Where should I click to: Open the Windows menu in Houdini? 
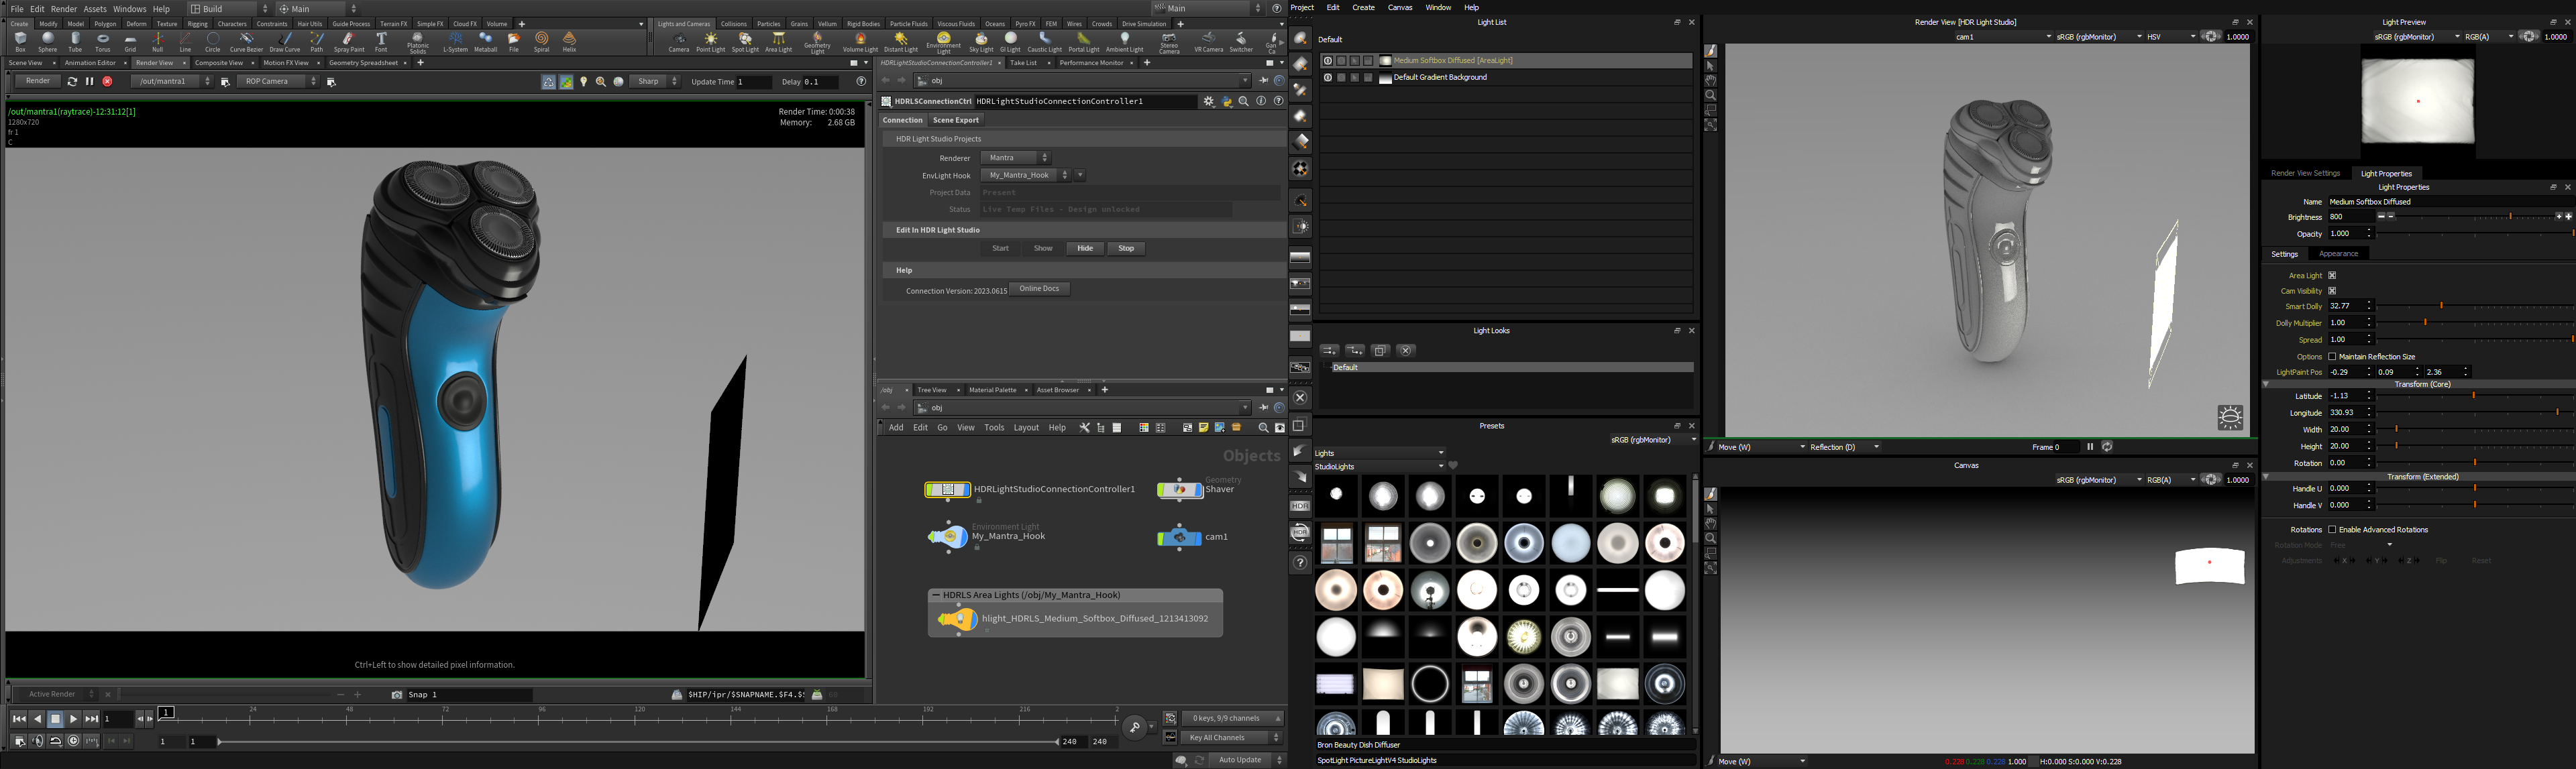129,8
